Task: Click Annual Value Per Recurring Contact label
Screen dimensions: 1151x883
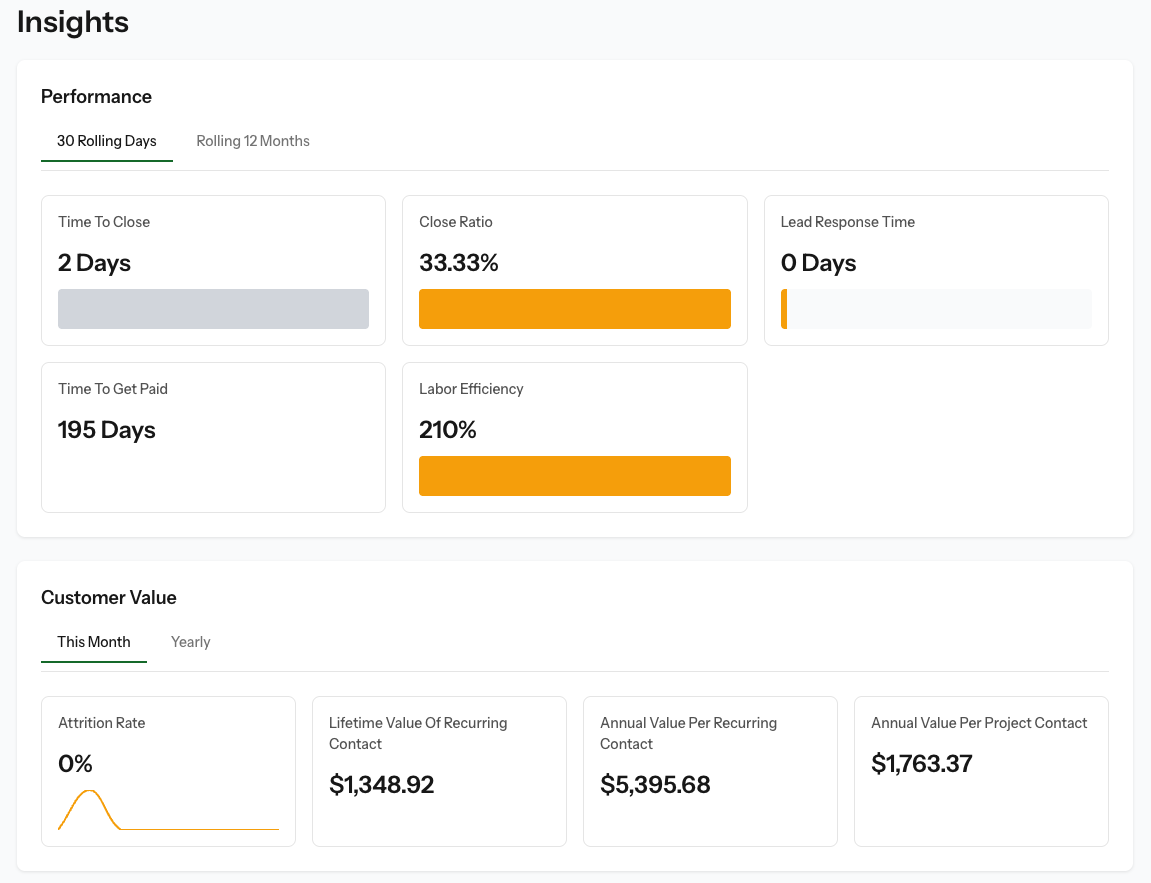Action: point(689,733)
